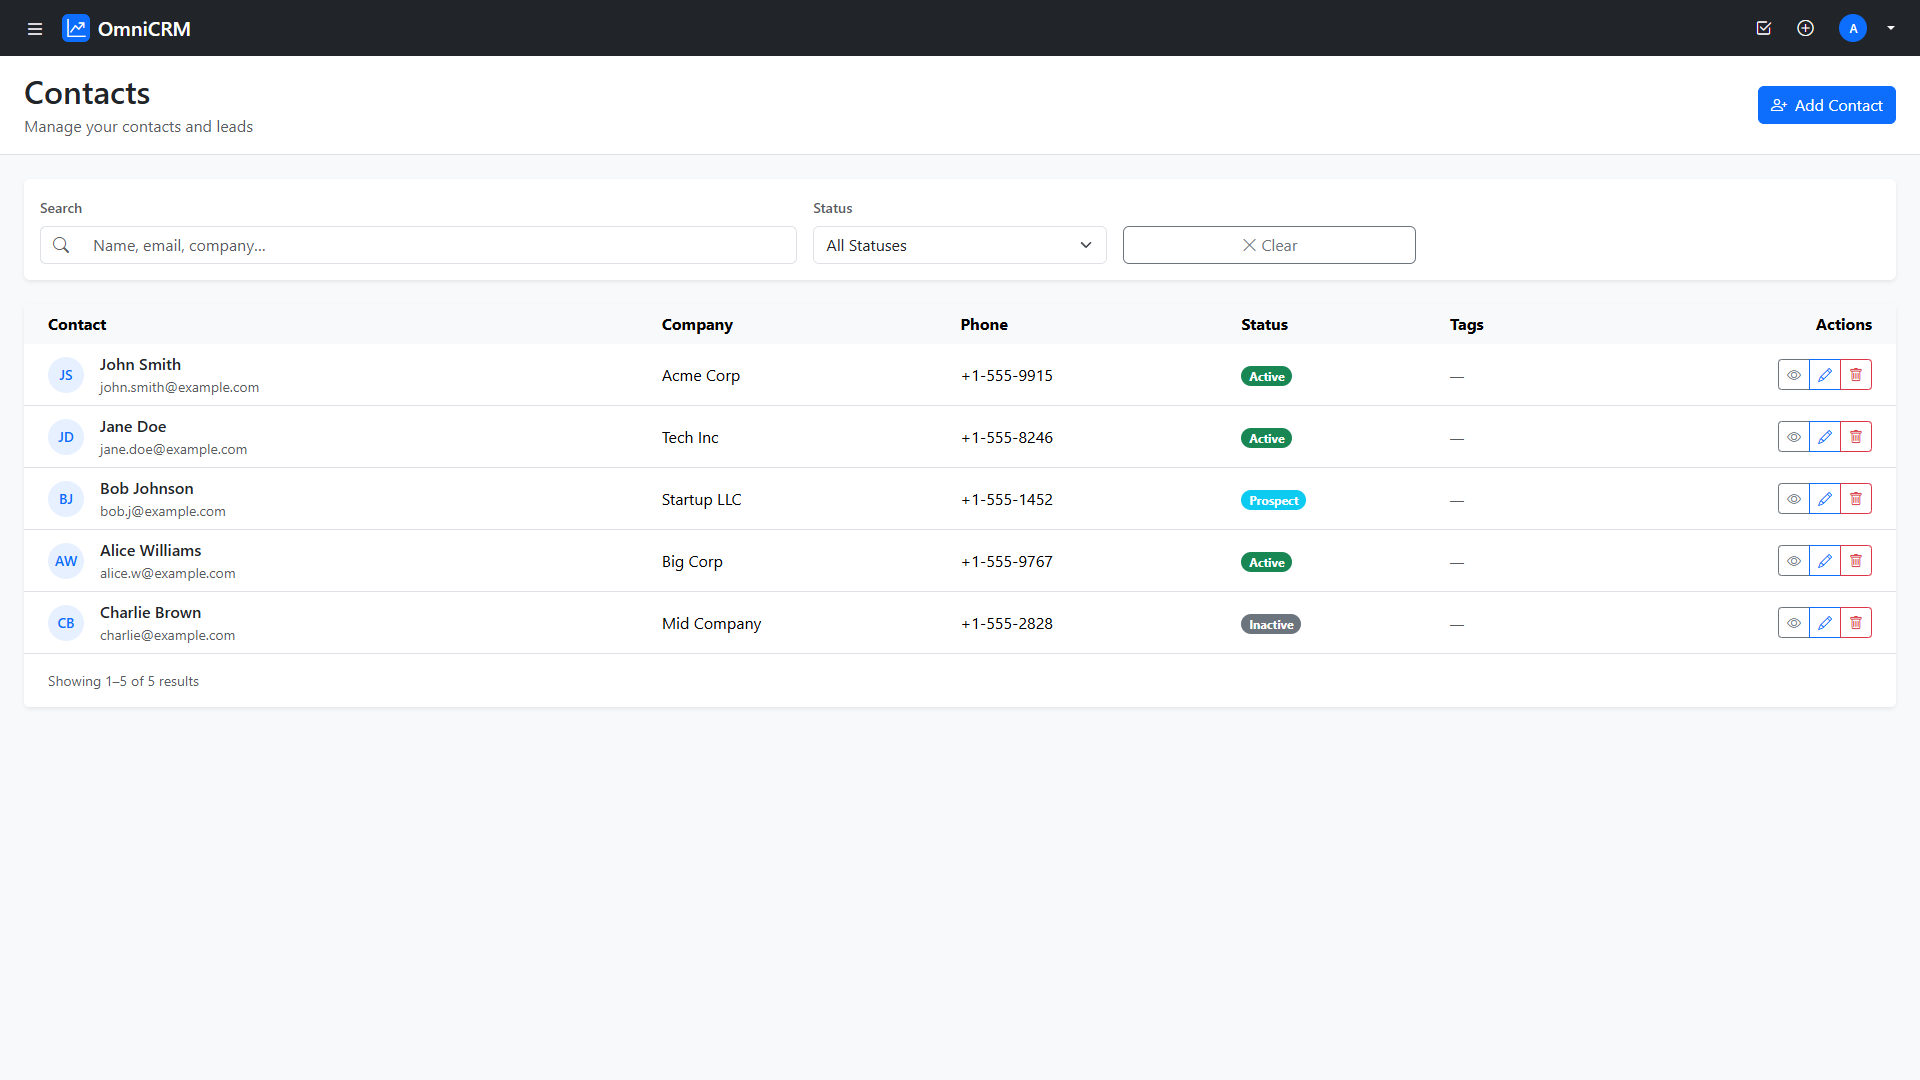
Task: Click the OmniCRM brand name
Action: [x=144, y=29]
